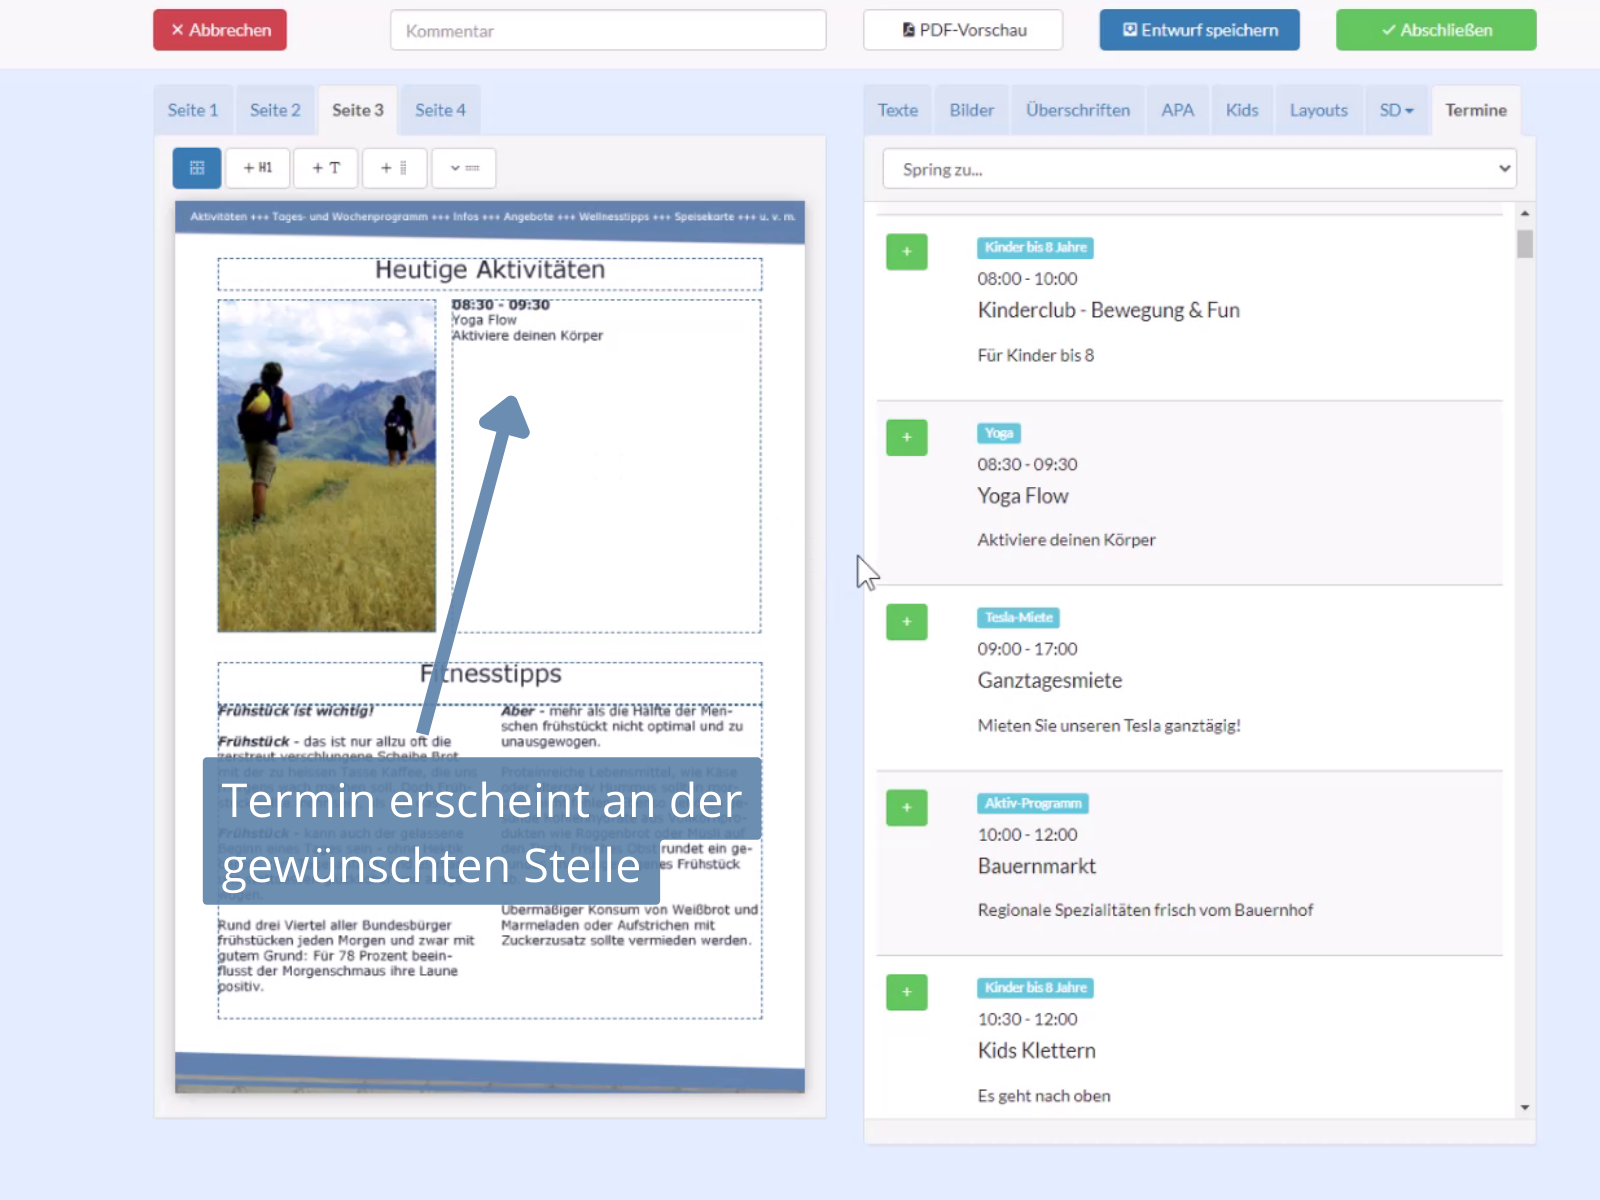Viewport: 1600px width, 1200px height.
Task: Add the Kinderclub - Bewegung & Fun appointment
Action: coord(906,252)
